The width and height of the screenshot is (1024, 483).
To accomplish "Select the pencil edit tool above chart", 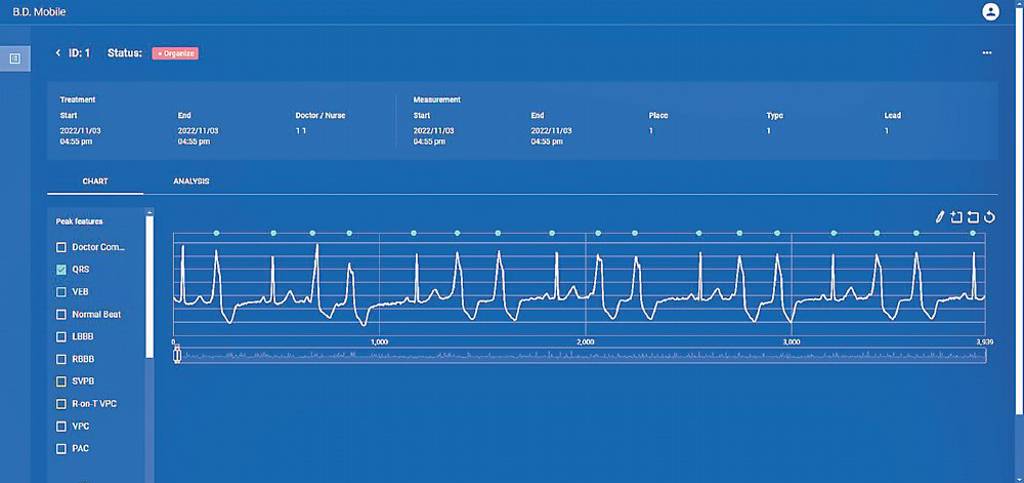I will (940, 217).
